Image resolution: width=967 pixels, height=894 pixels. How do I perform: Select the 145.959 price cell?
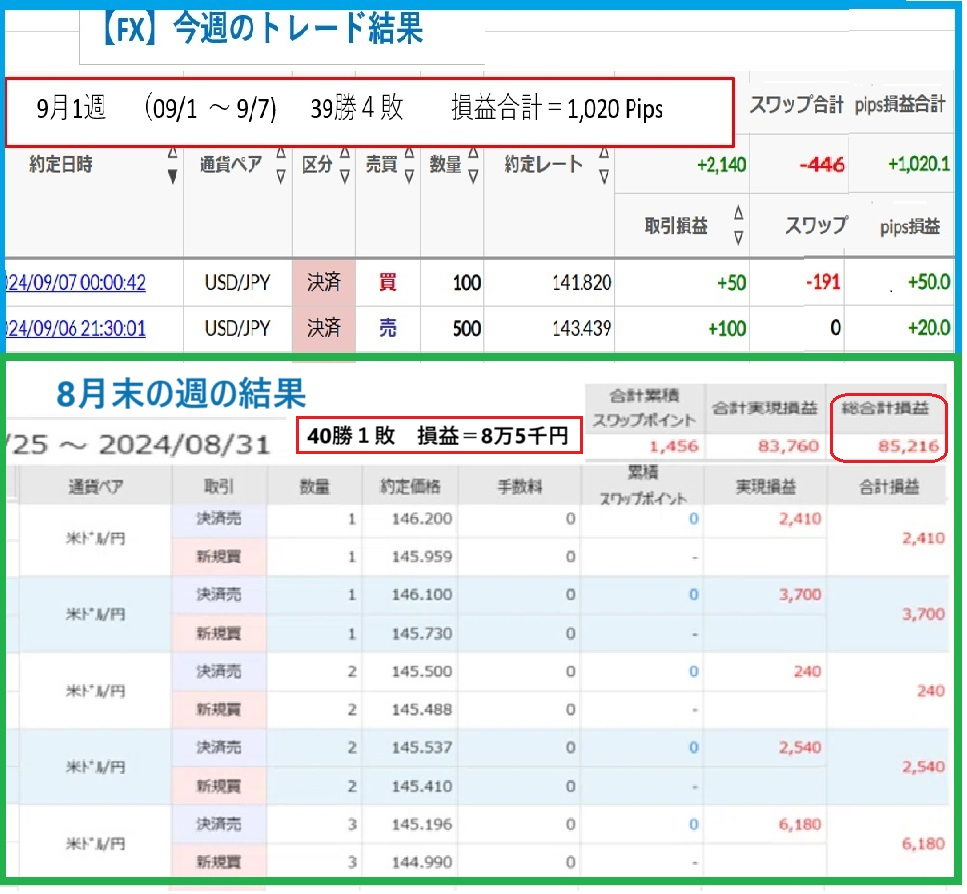(422, 557)
